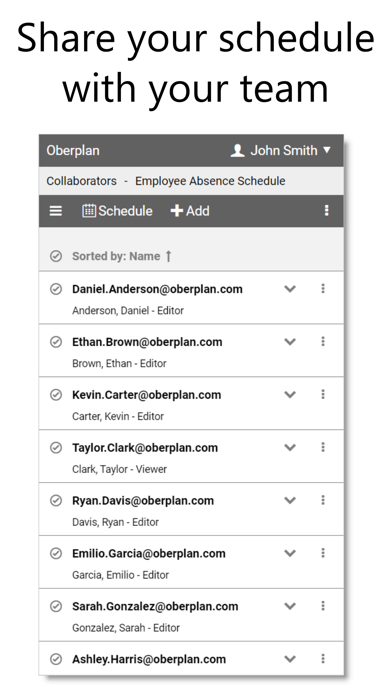Screen dimensions: 392x696
Task: Click Emilio.Garcia@oberplan.com email
Action: click(x=149, y=553)
